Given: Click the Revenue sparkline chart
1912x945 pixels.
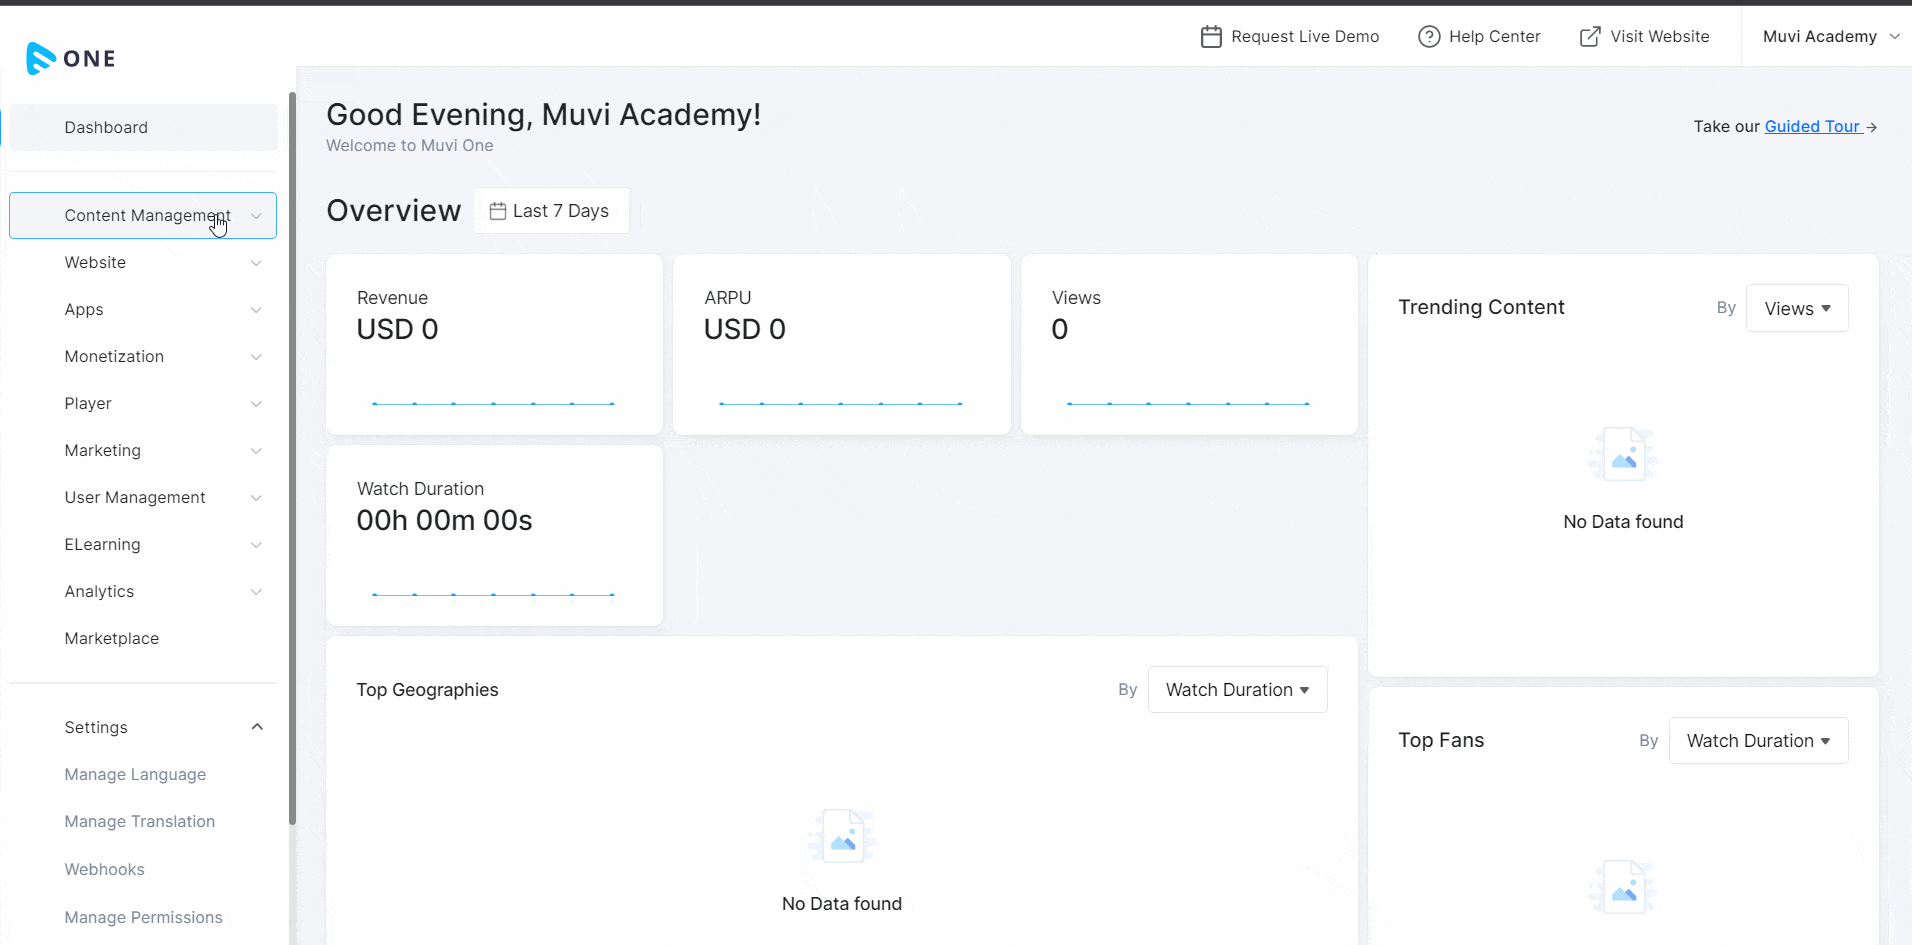Looking at the screenshot, I should click(x=493, y=404).
